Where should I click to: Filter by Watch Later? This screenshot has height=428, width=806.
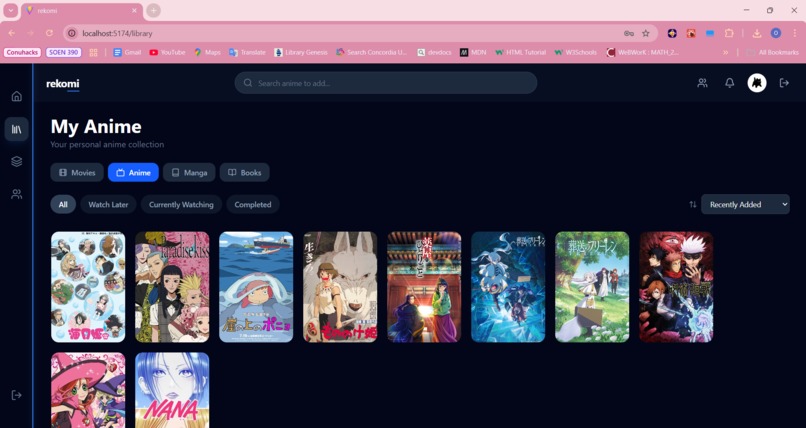108,204
